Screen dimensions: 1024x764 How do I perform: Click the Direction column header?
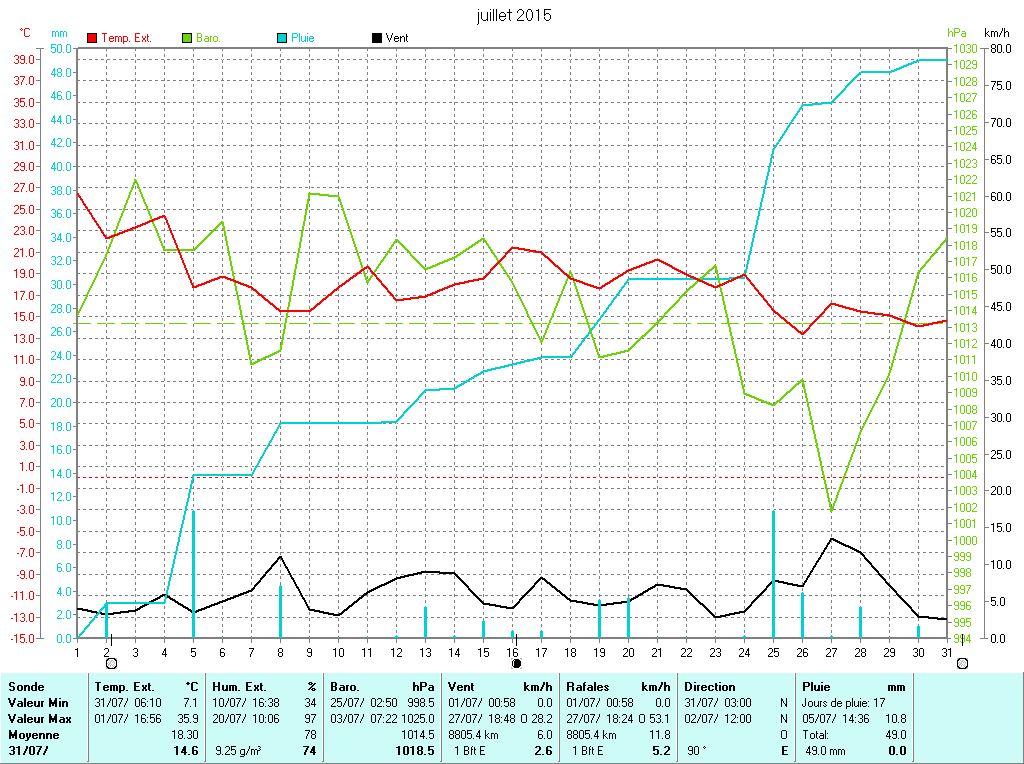[x=710, y=687]
